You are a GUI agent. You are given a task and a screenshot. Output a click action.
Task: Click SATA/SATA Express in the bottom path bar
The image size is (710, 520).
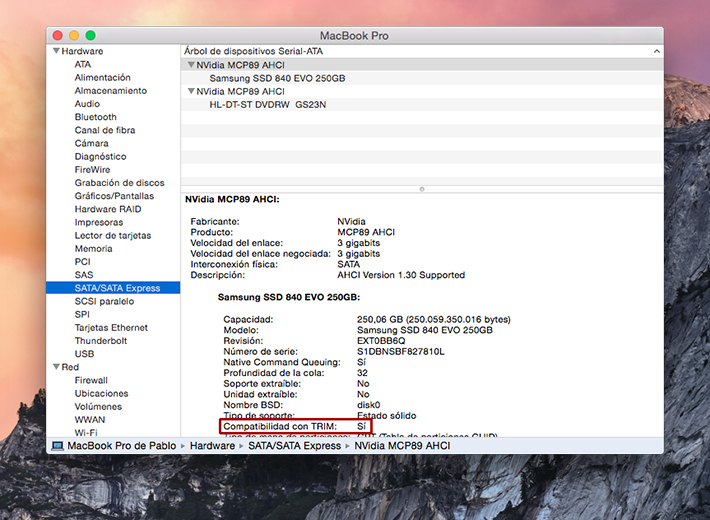(x=294, y=445)
